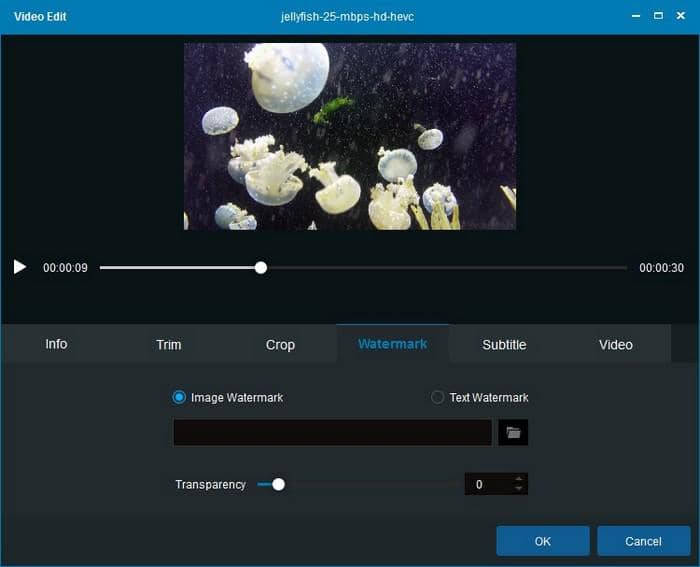Click the jellyfish video preview frame
This screenshot has width=700, height=567.
coord(350,136)
